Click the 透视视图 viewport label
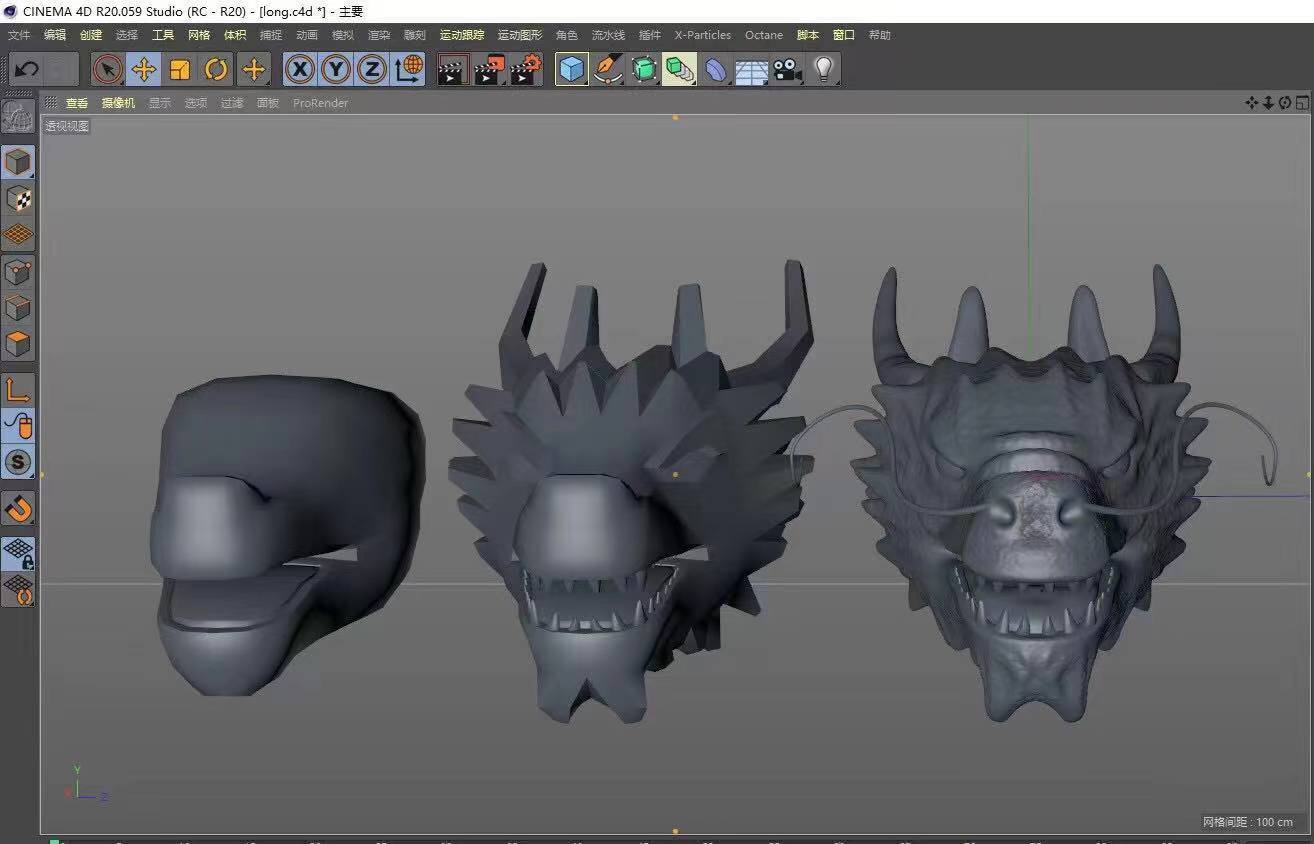Viewport: 1314px width, 844px height. 67,126
